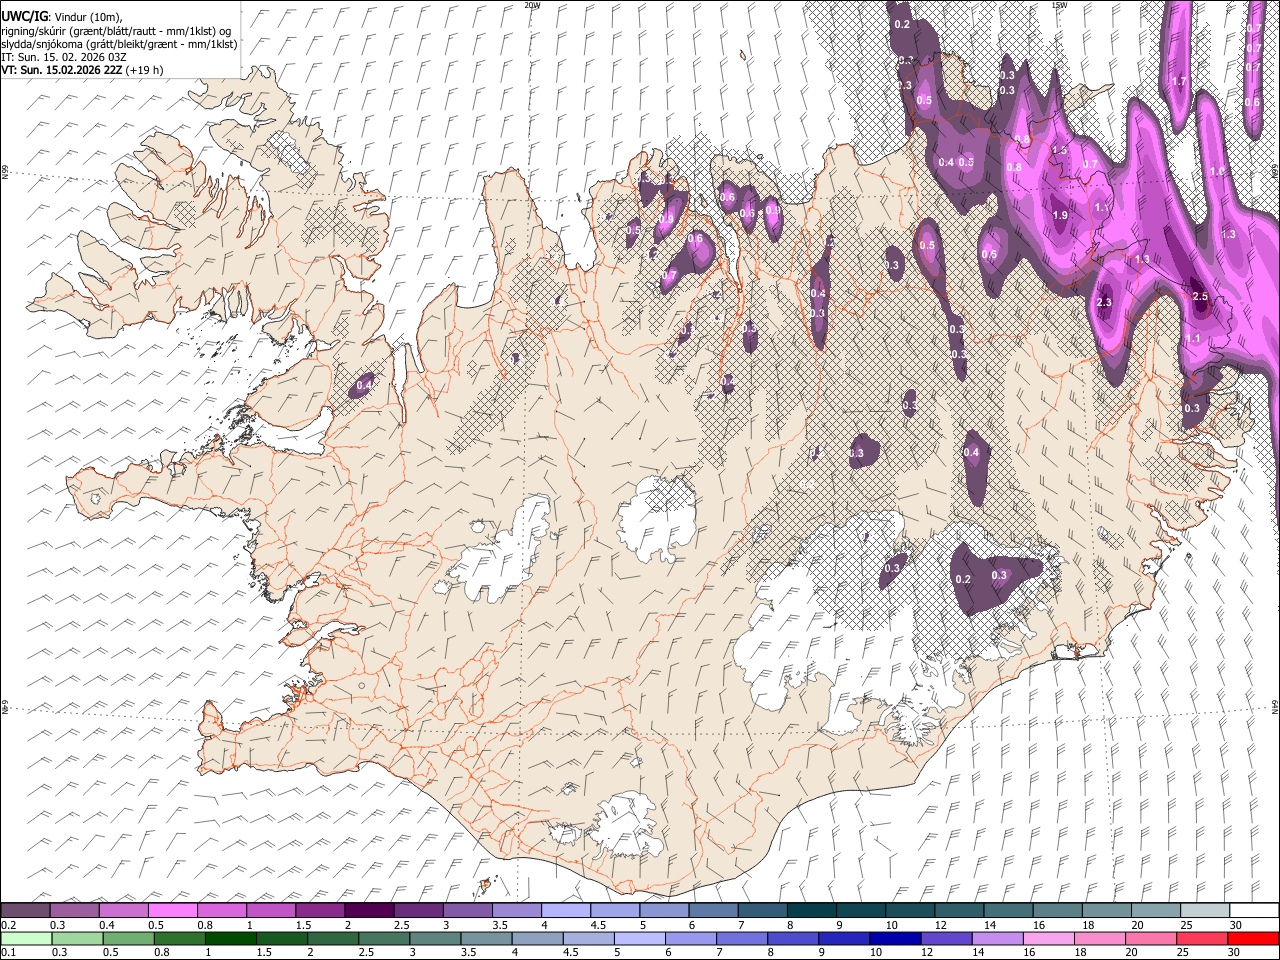This screenshot has height=960, width=1280.
Task: Click the dark purple 0.2–0.3 snow legend swatch
Action: coord(25,910)
